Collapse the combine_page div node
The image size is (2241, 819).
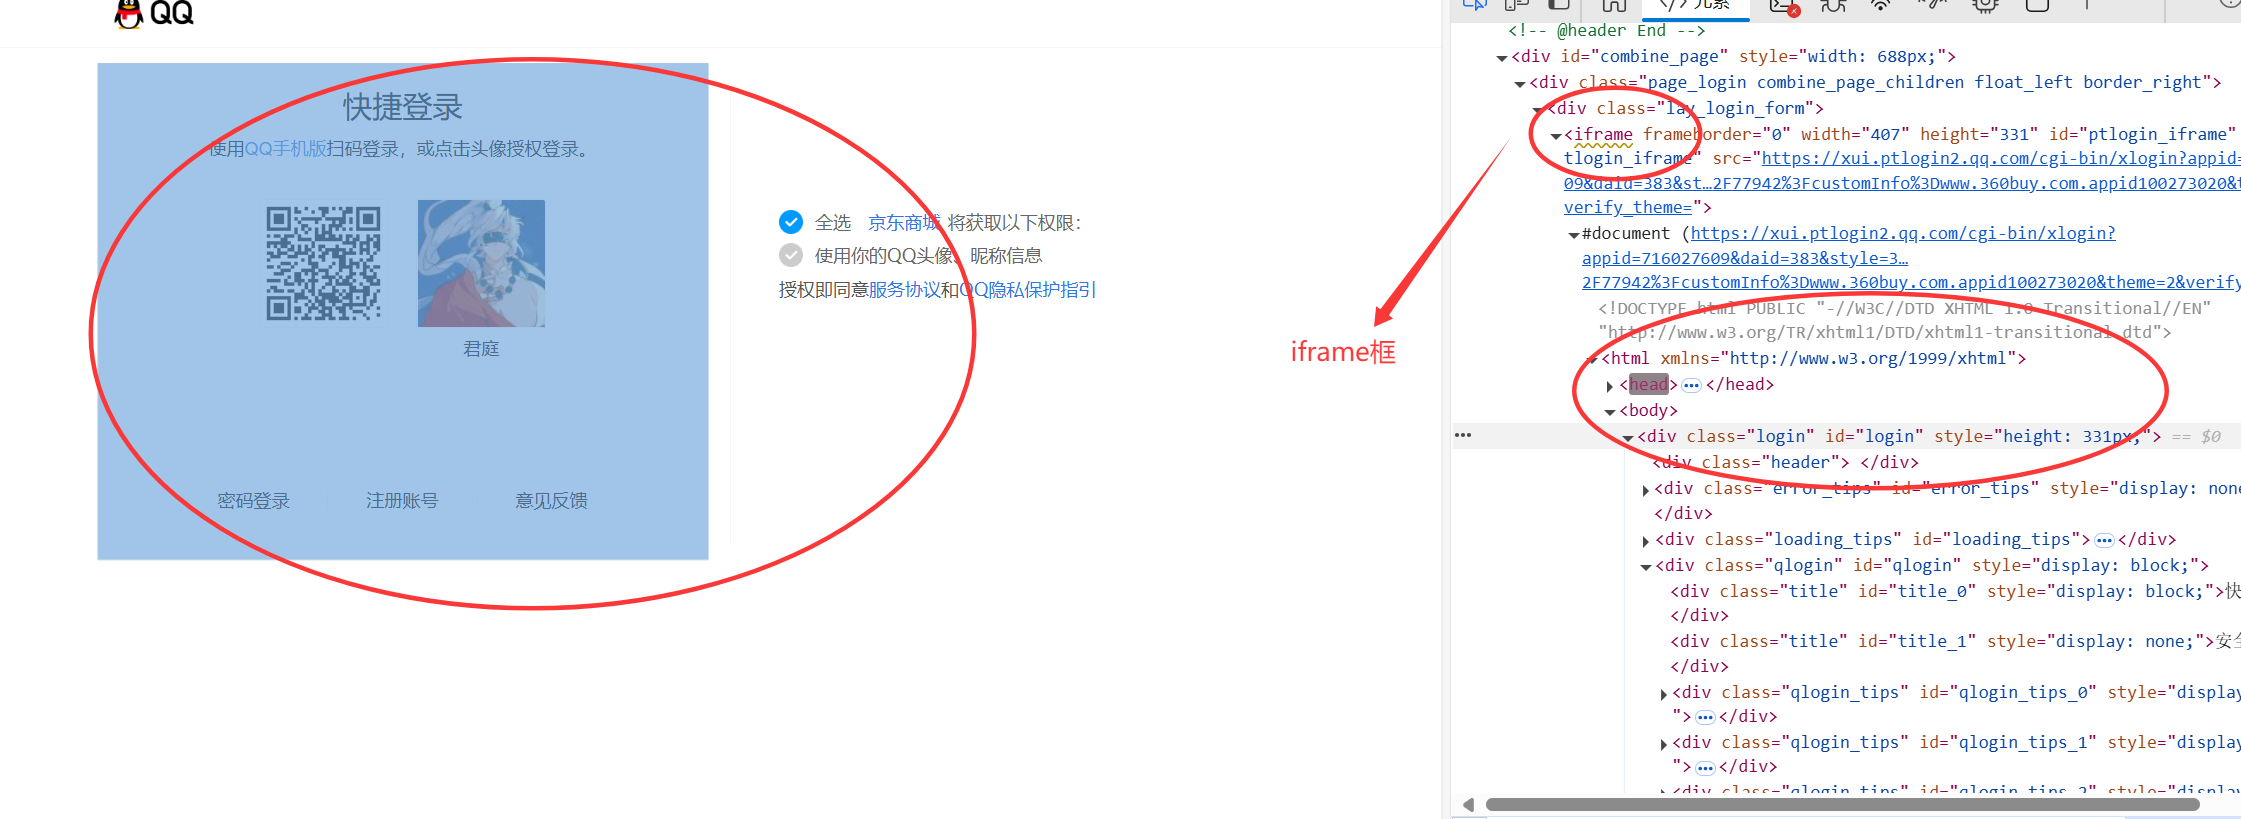[1502, 58]
